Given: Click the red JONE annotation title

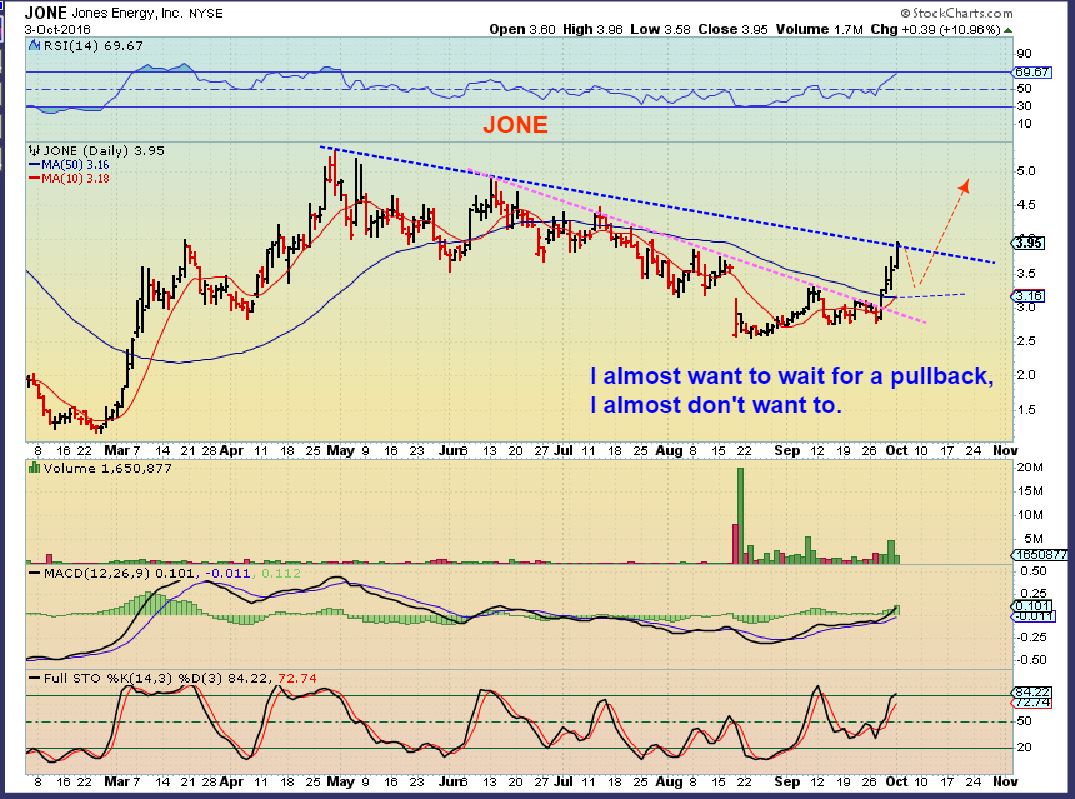Looking at the screenshot, I should click(515, 125).
